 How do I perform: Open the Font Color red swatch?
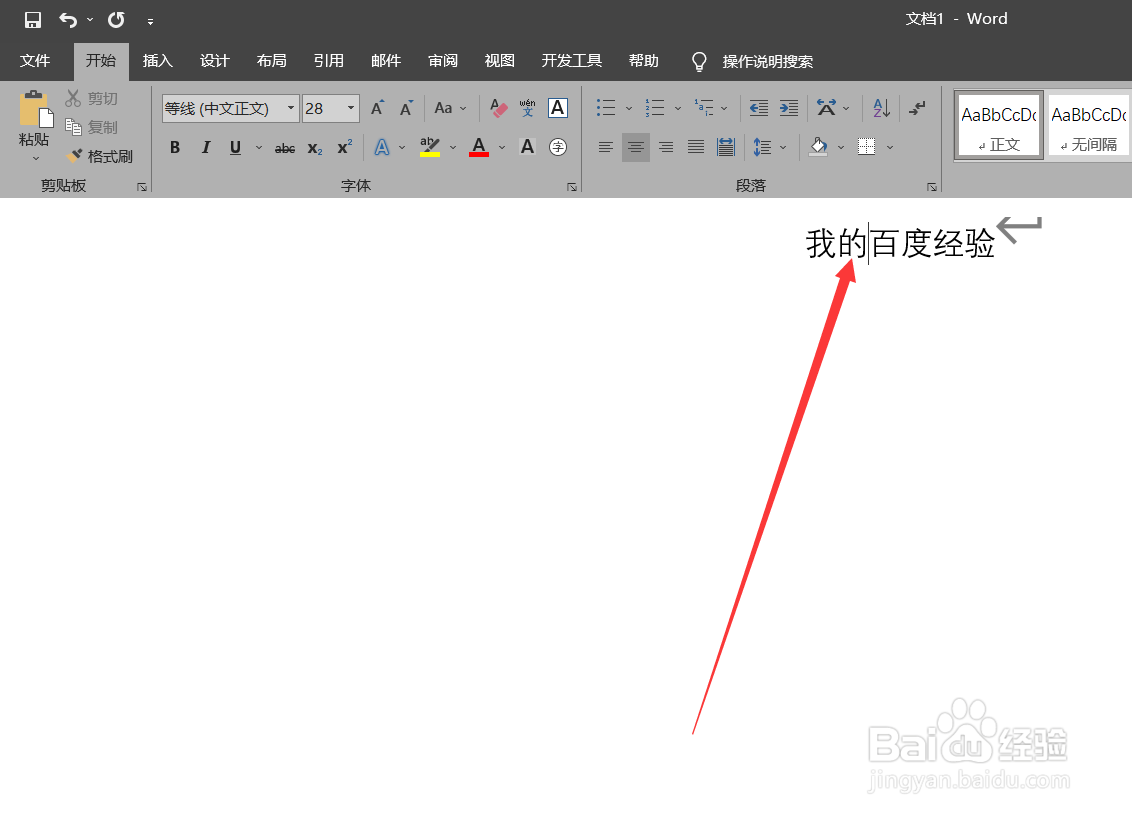[x=478, y=147]
